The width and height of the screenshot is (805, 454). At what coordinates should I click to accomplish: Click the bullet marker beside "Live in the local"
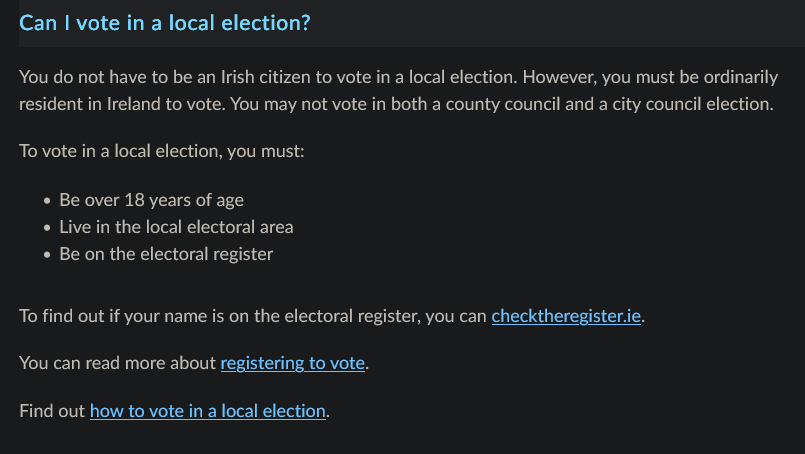coord(47,228)
